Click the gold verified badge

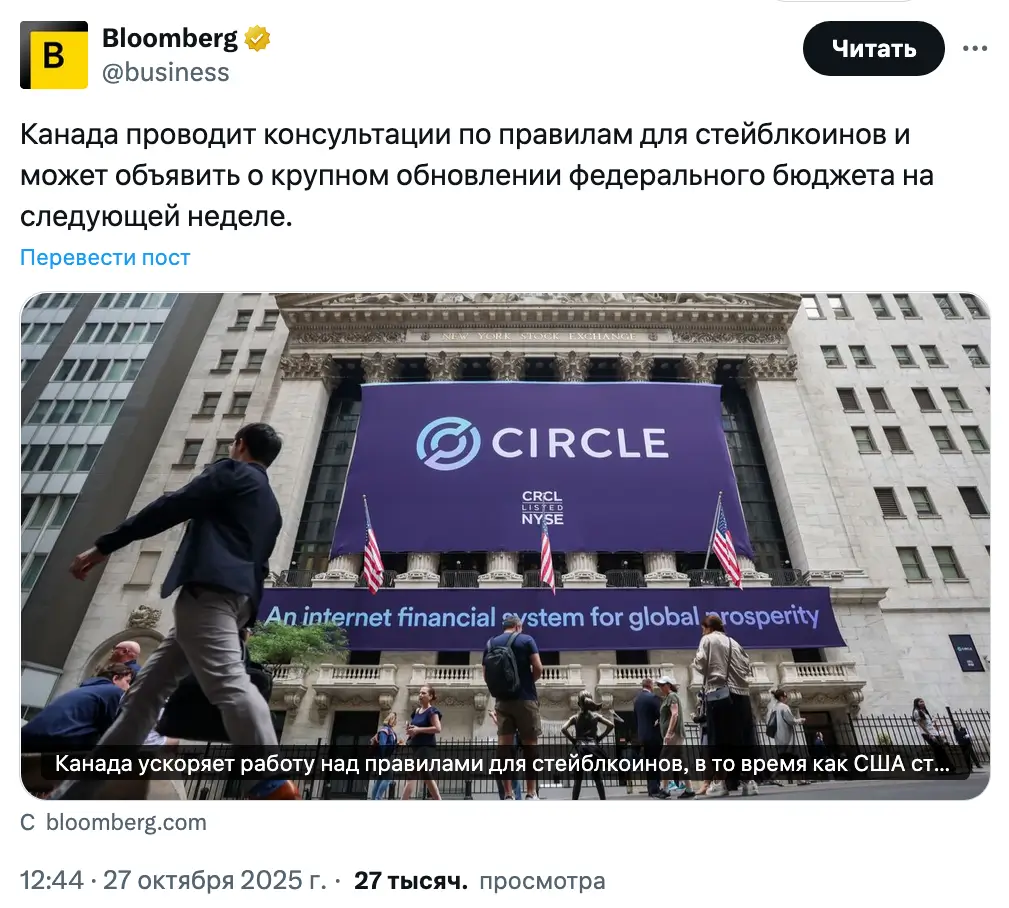point(258,39)
